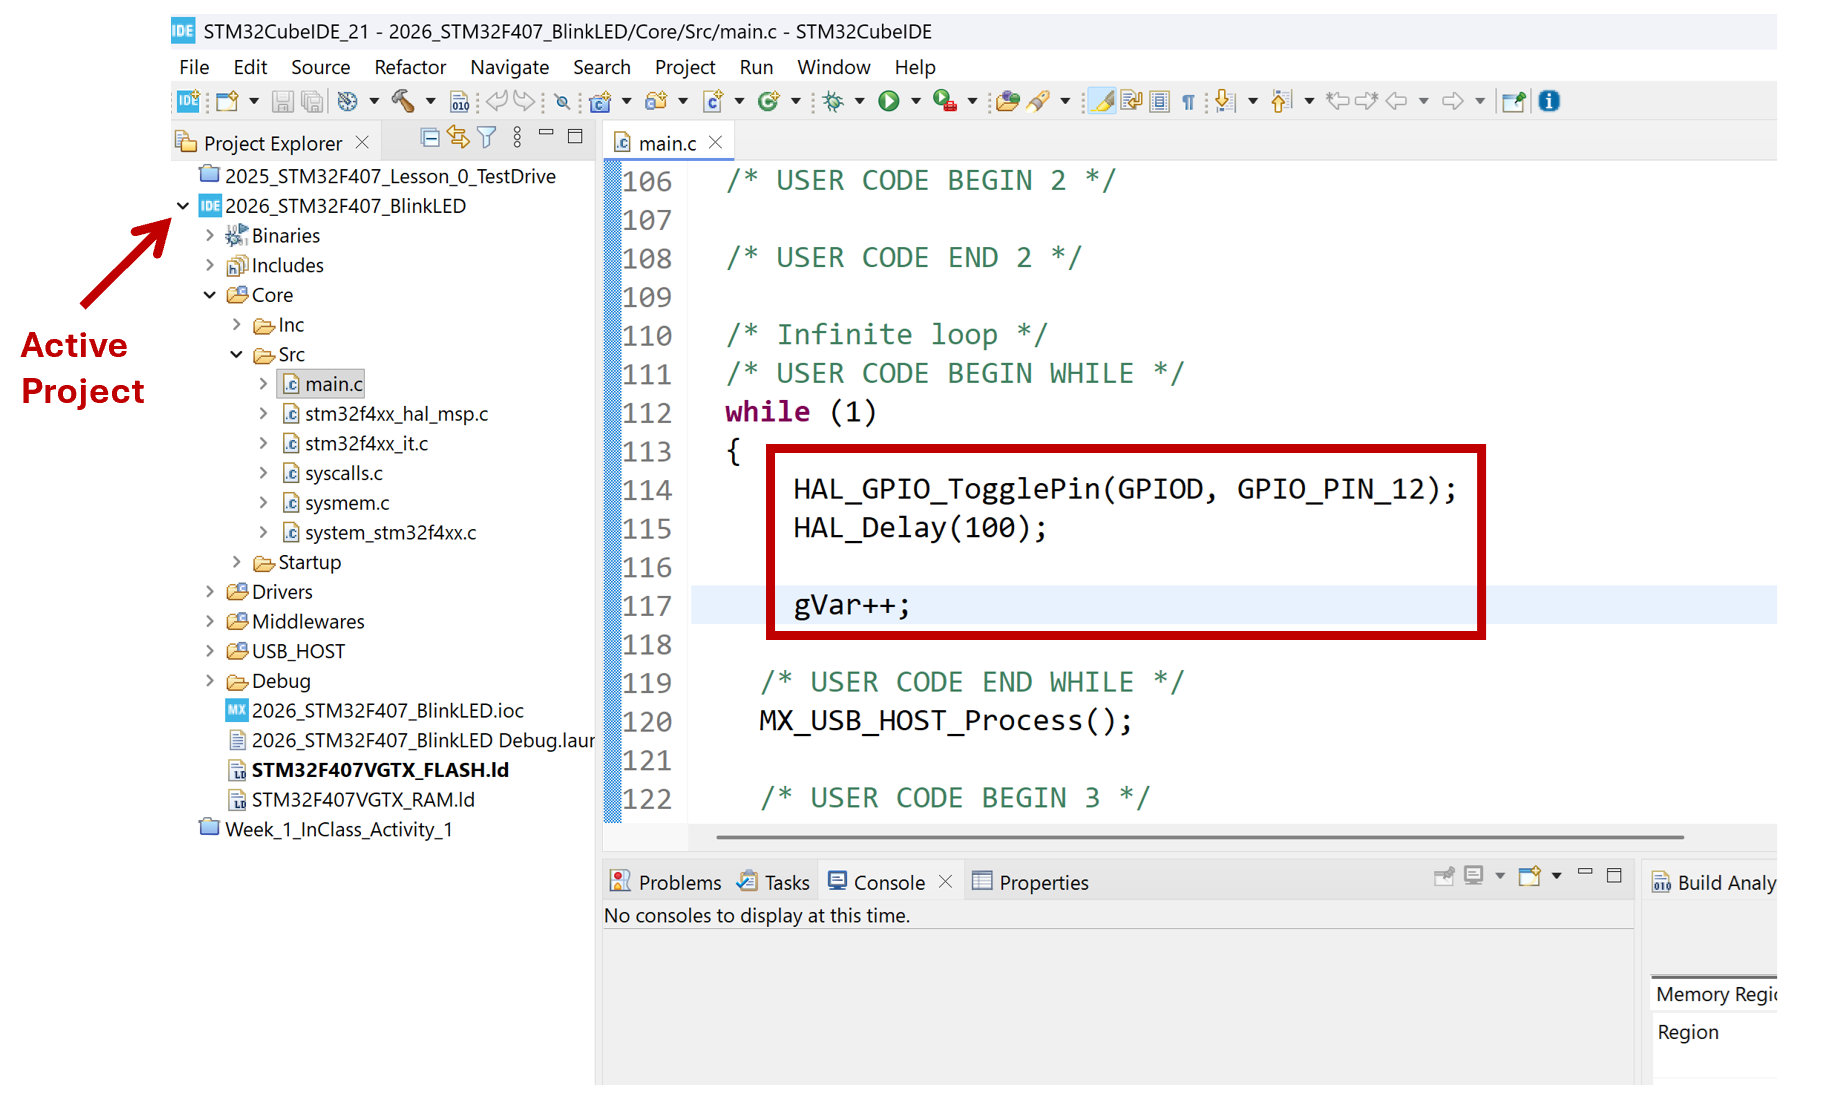Click the binary 010 instruction stepping icon
Screen dimensions: 1824x1106
(460, 101)
